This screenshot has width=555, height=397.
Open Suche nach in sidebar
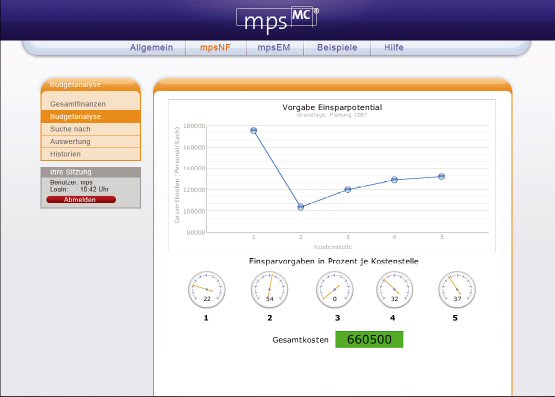point(91,129)
